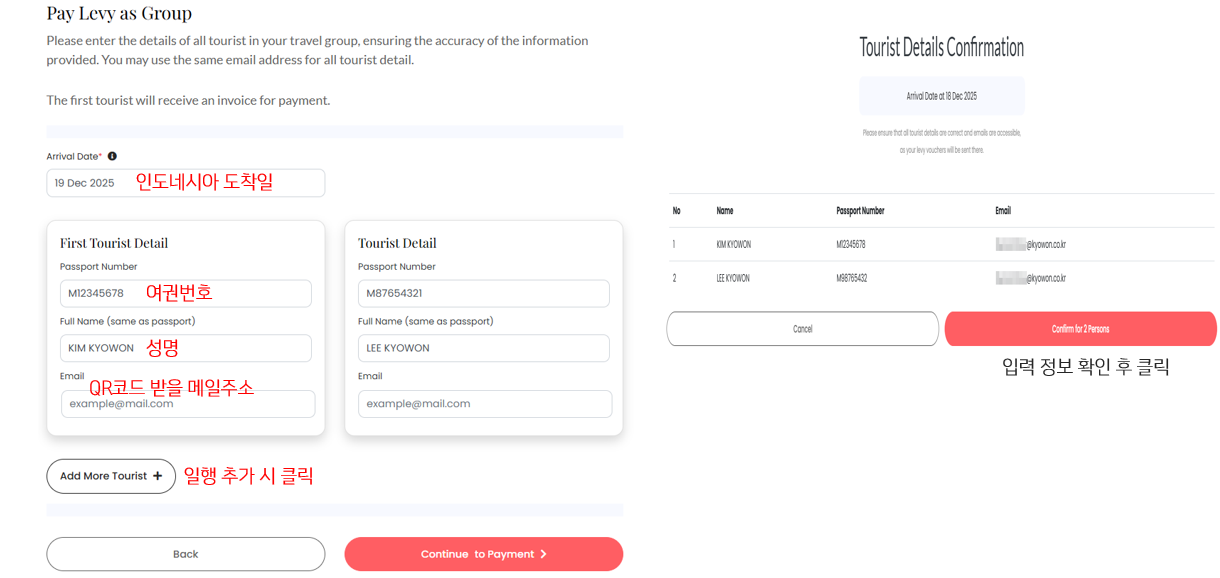Cancel the tourist details confirmation
The width and height of the screenshot is (1220, 578).
click(802, 329)
